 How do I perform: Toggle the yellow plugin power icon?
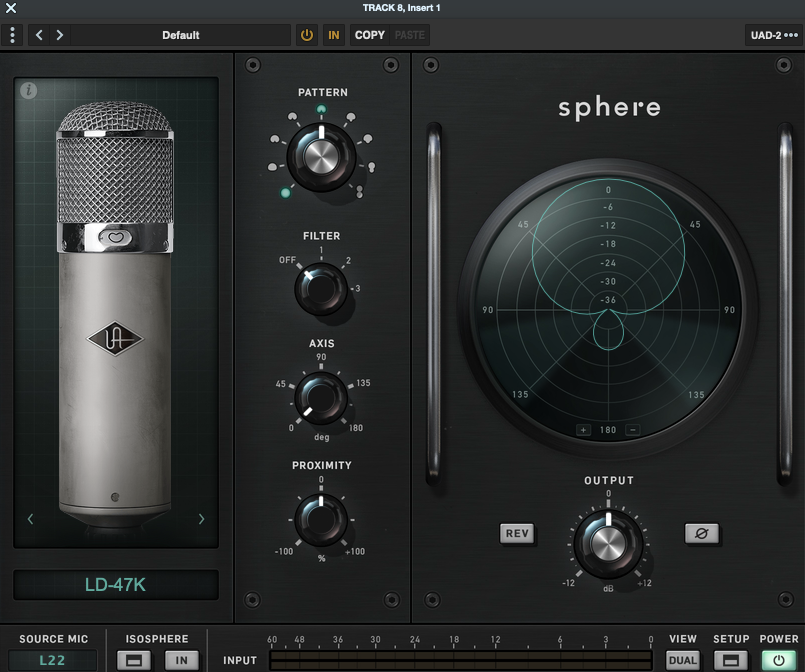coord(306,35)
